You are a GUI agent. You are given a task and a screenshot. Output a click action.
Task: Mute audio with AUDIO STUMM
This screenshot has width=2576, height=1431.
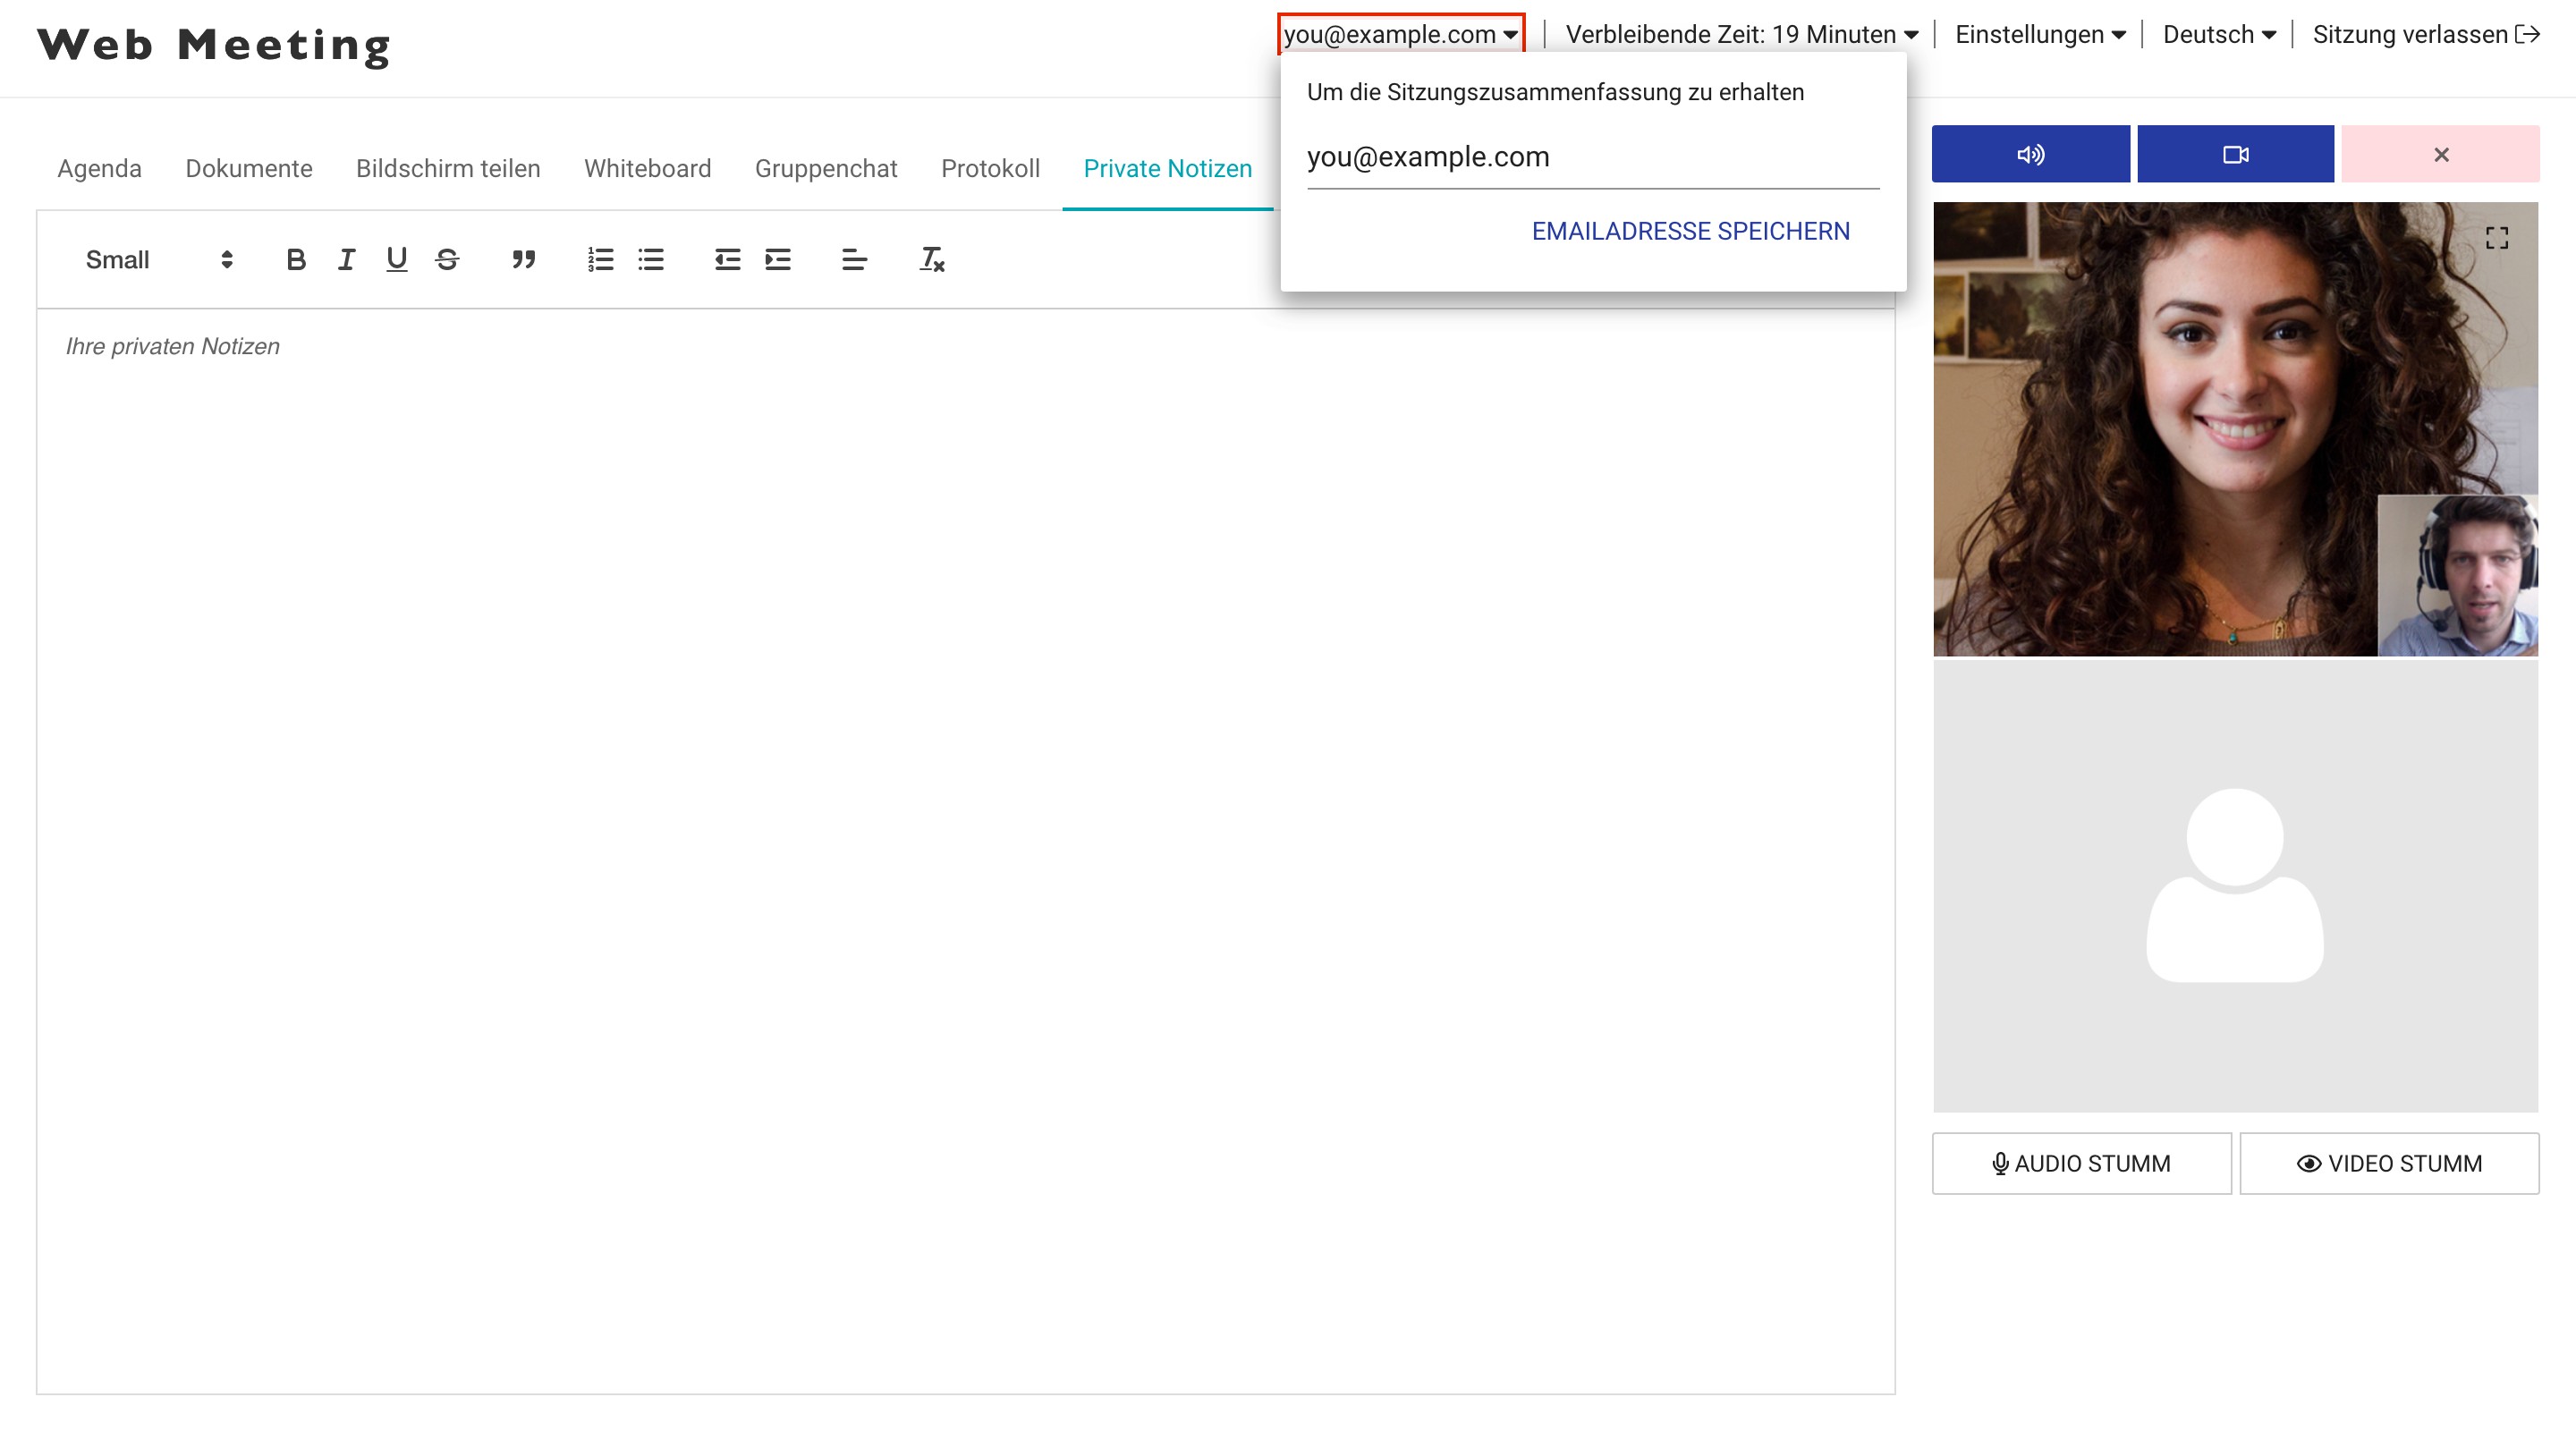coord(2081,1163)
